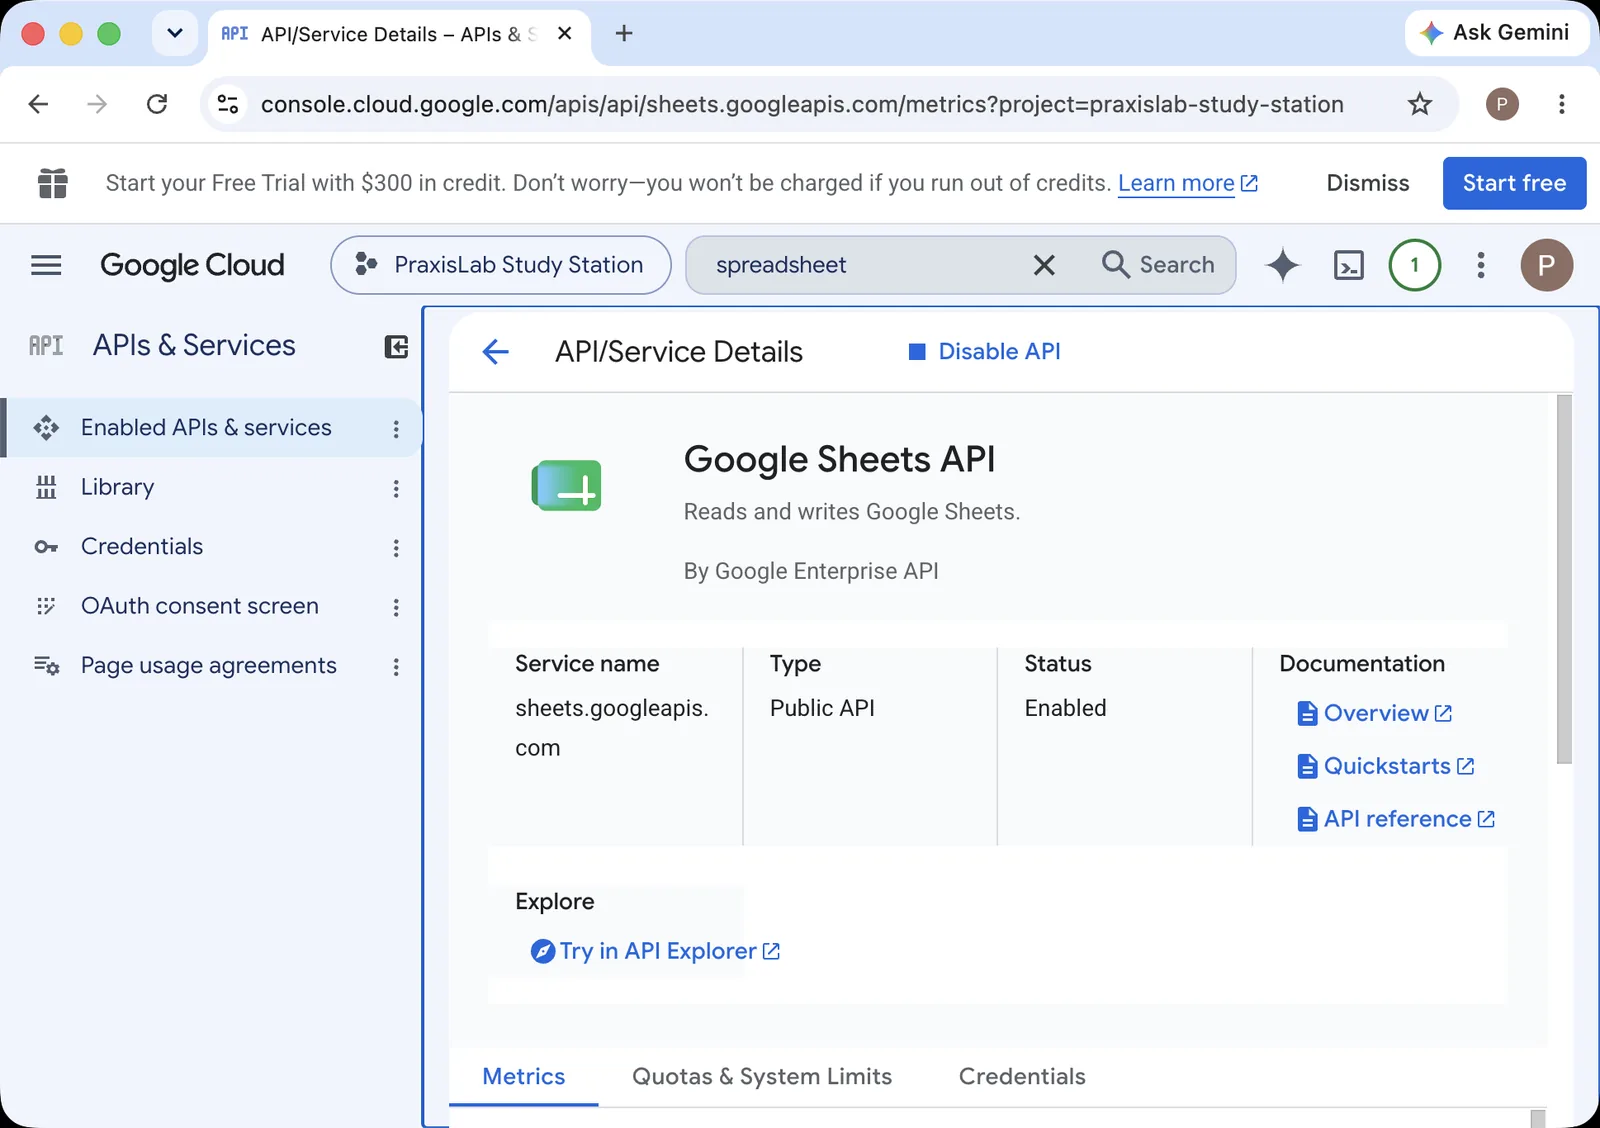Click the By Google Enterprise API text
Viewport: 1600px width, 1128px height.
[811, 572]
